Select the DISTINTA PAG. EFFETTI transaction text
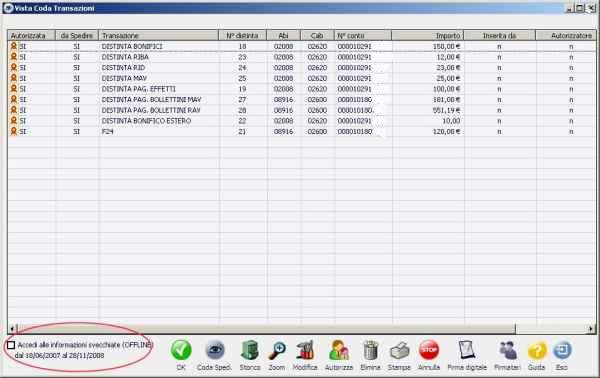600x378 pixels. (139, 89)
